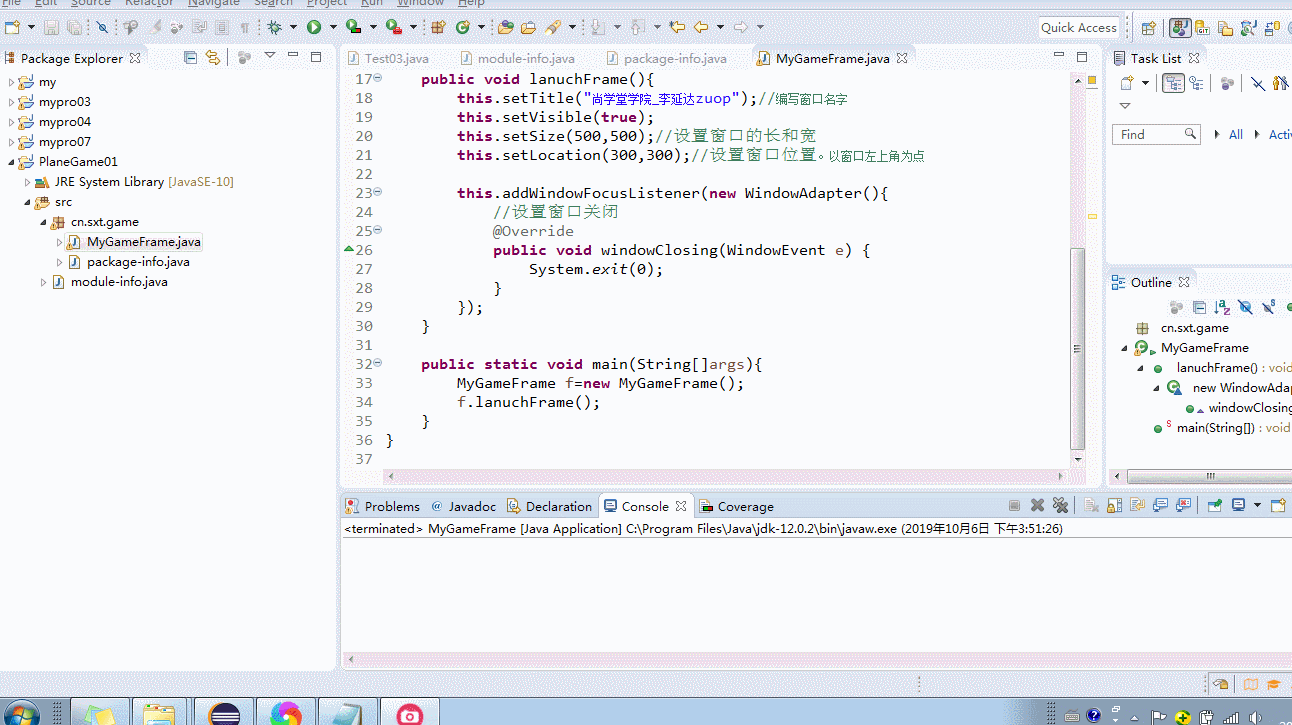1292x725 pixels.
Task: Click Remove All Terminated Launches icon
Action: click(1061, 506)
